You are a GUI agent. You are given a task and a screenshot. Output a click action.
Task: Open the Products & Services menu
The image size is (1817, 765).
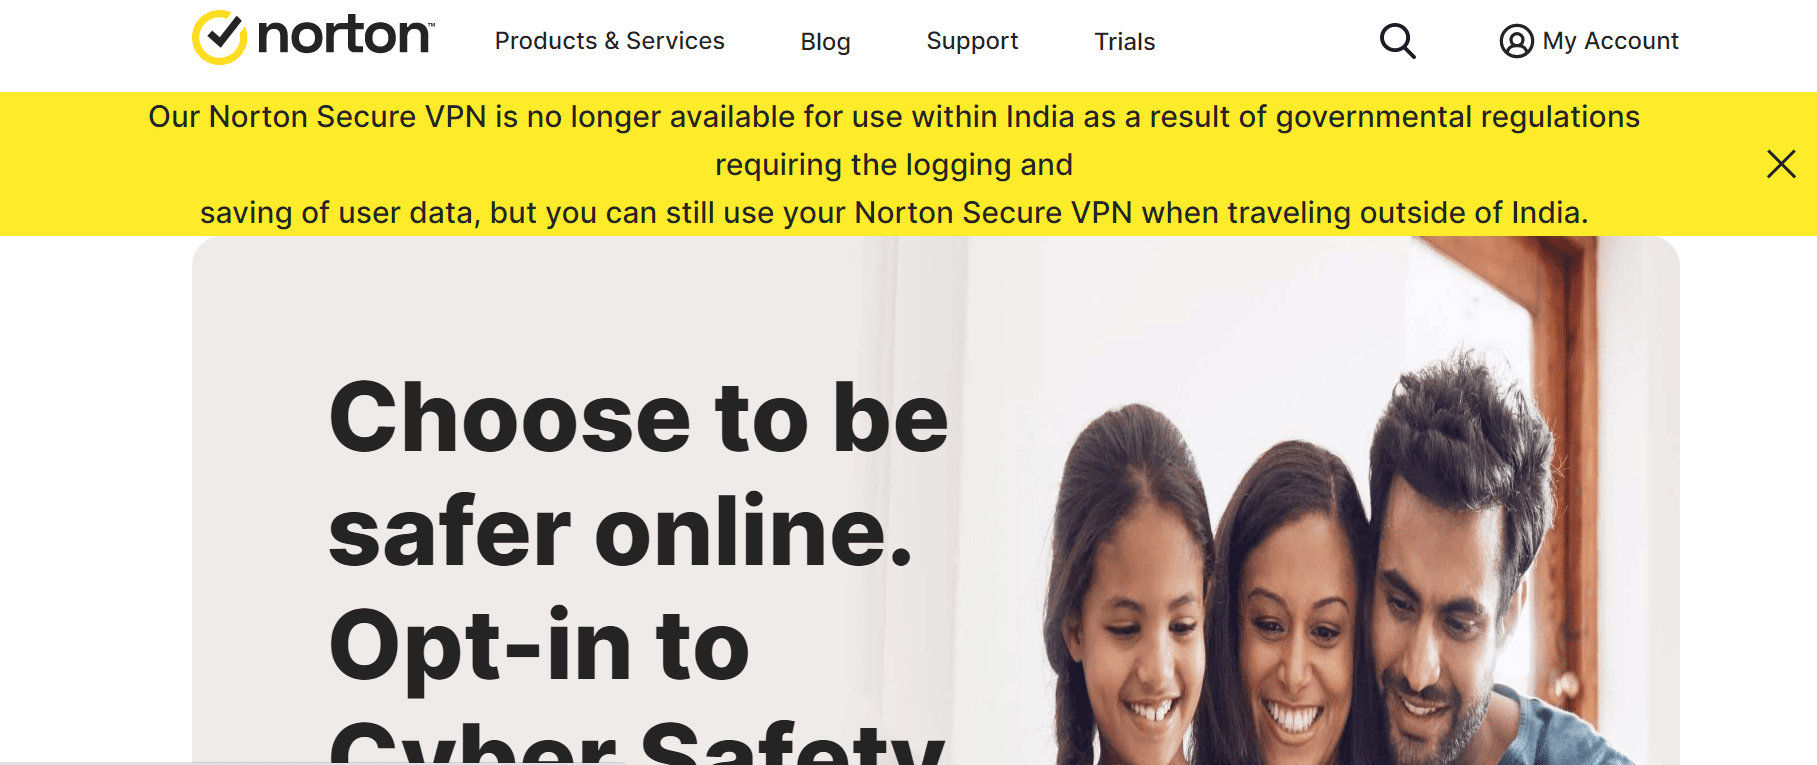(x=609, y=41)
